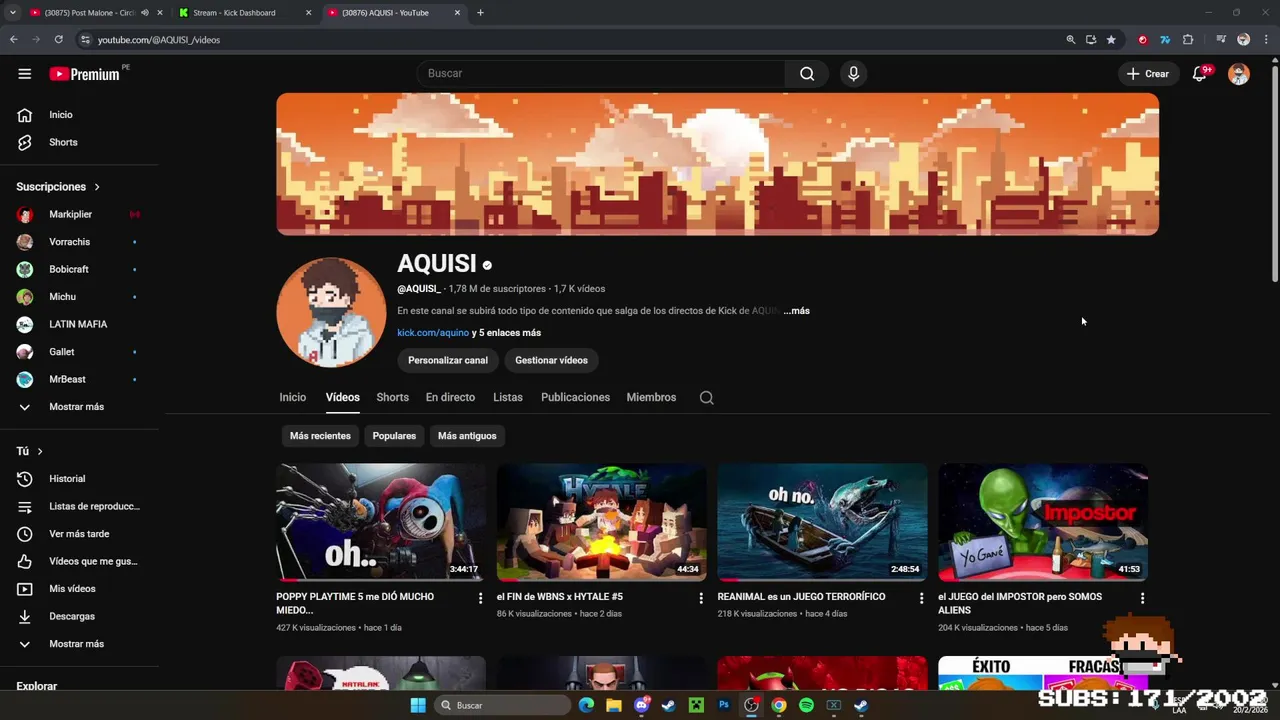Open a new Chrome tab
Screen dimensions: 1280x720
[480, 13]
